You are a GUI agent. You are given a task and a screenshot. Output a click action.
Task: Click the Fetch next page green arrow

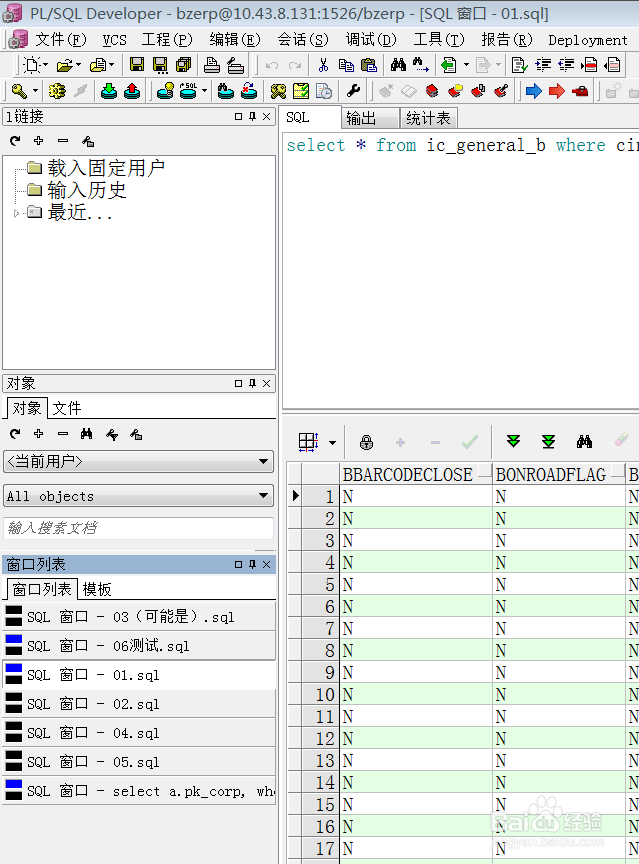[x=513, y=441]
